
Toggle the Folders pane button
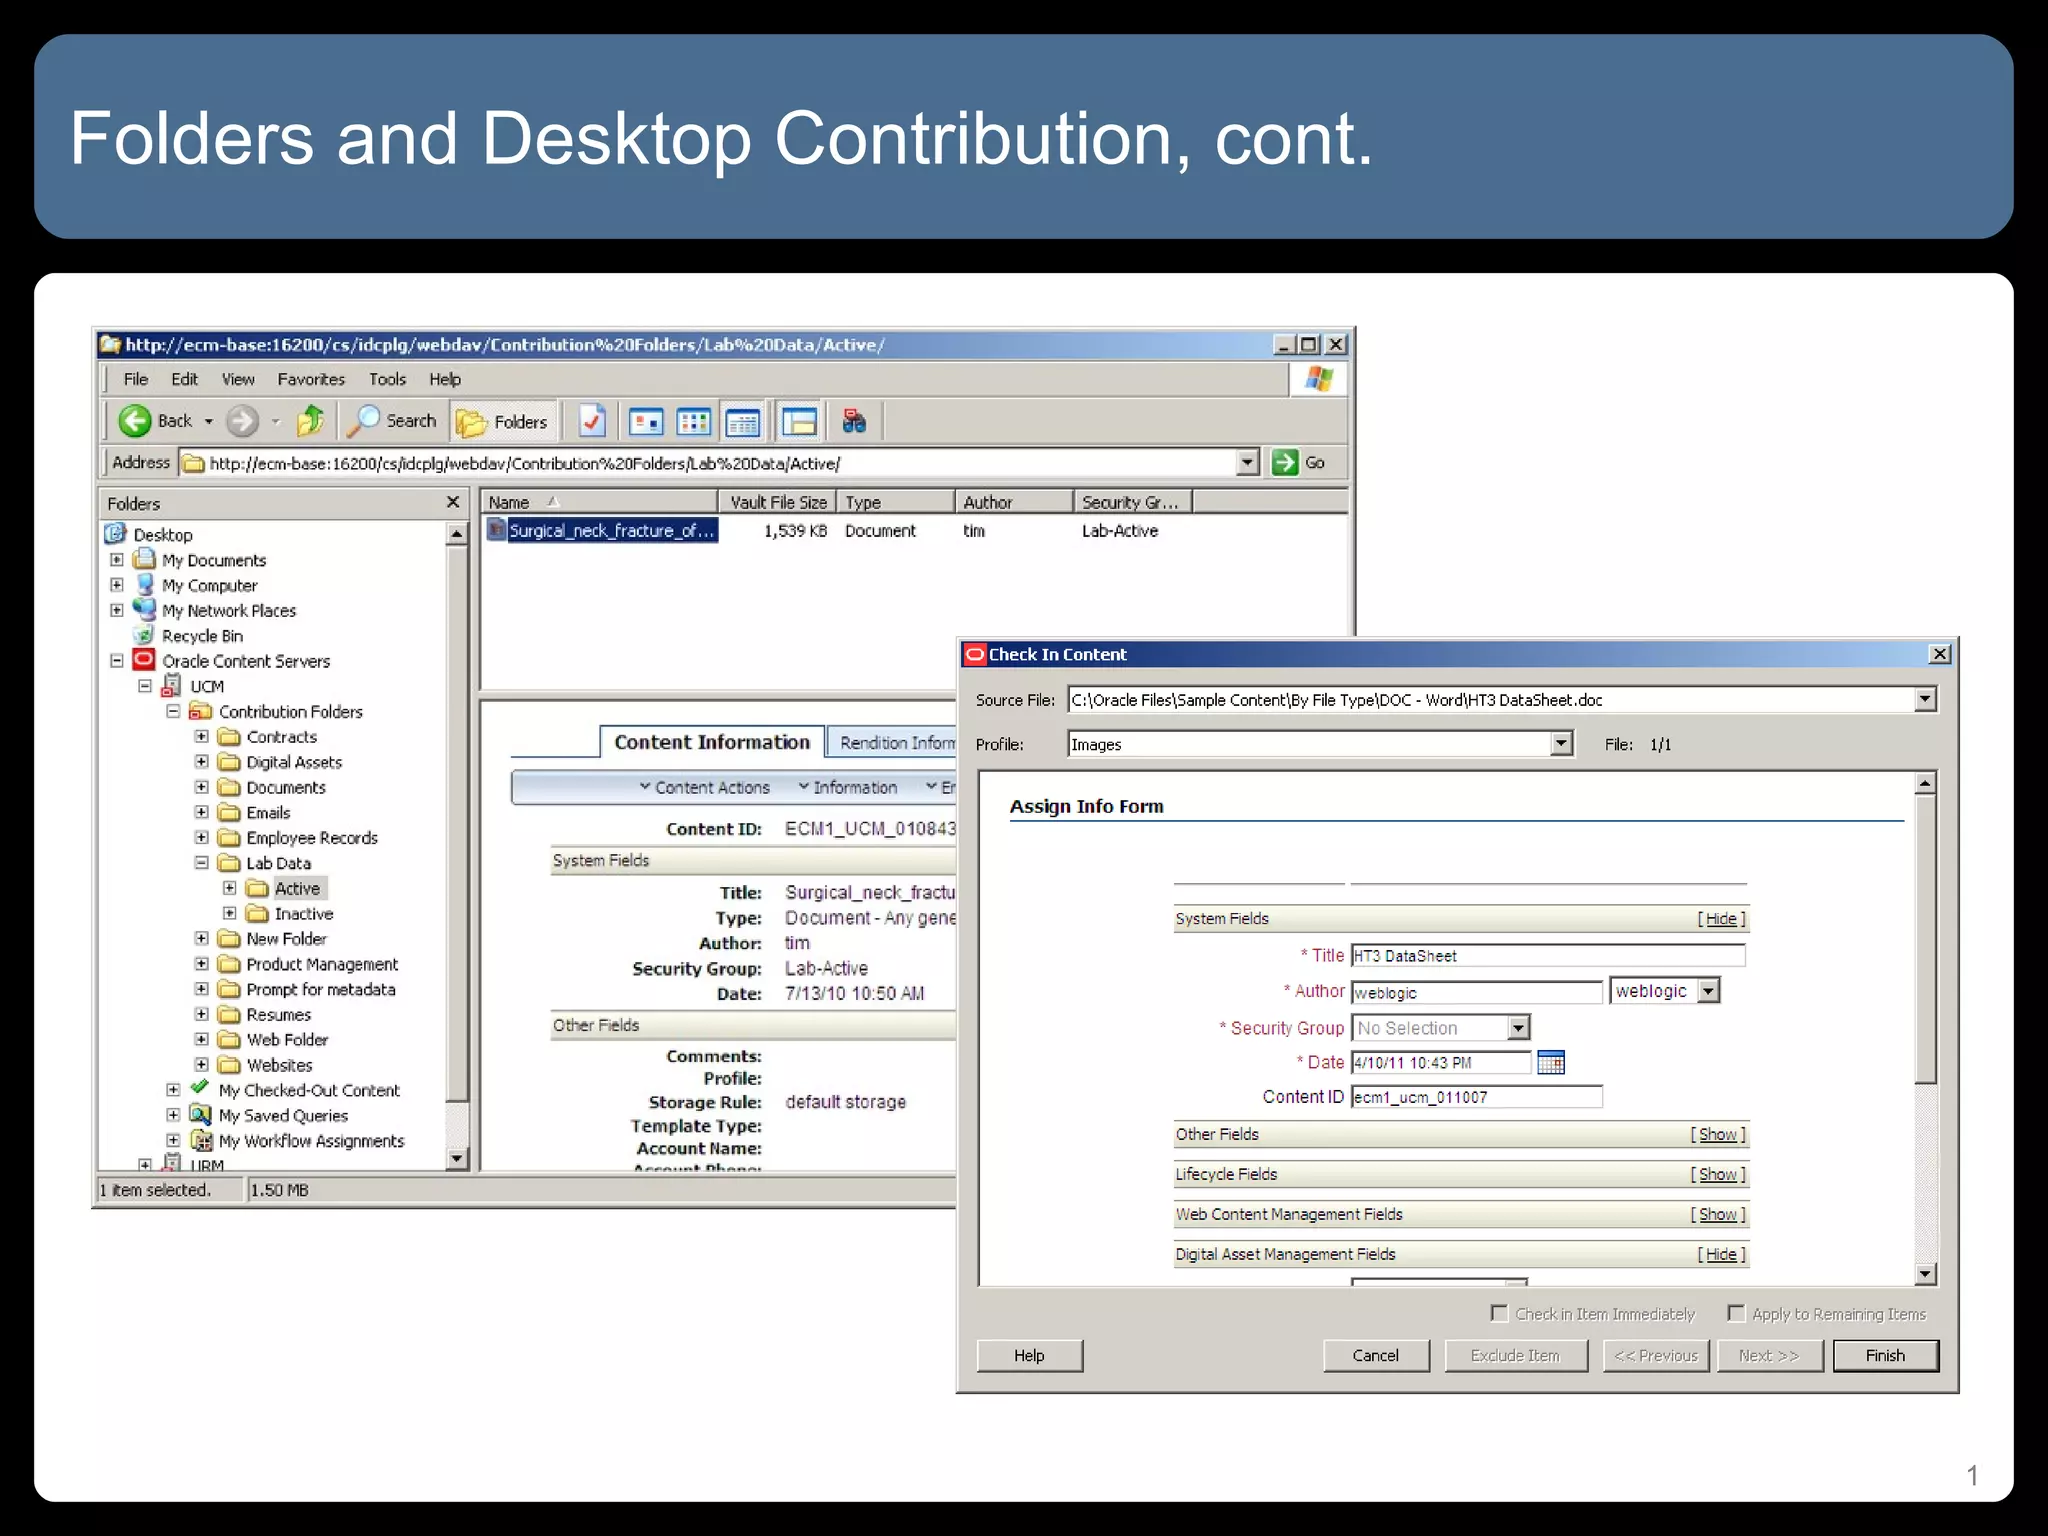pos(503,422)
